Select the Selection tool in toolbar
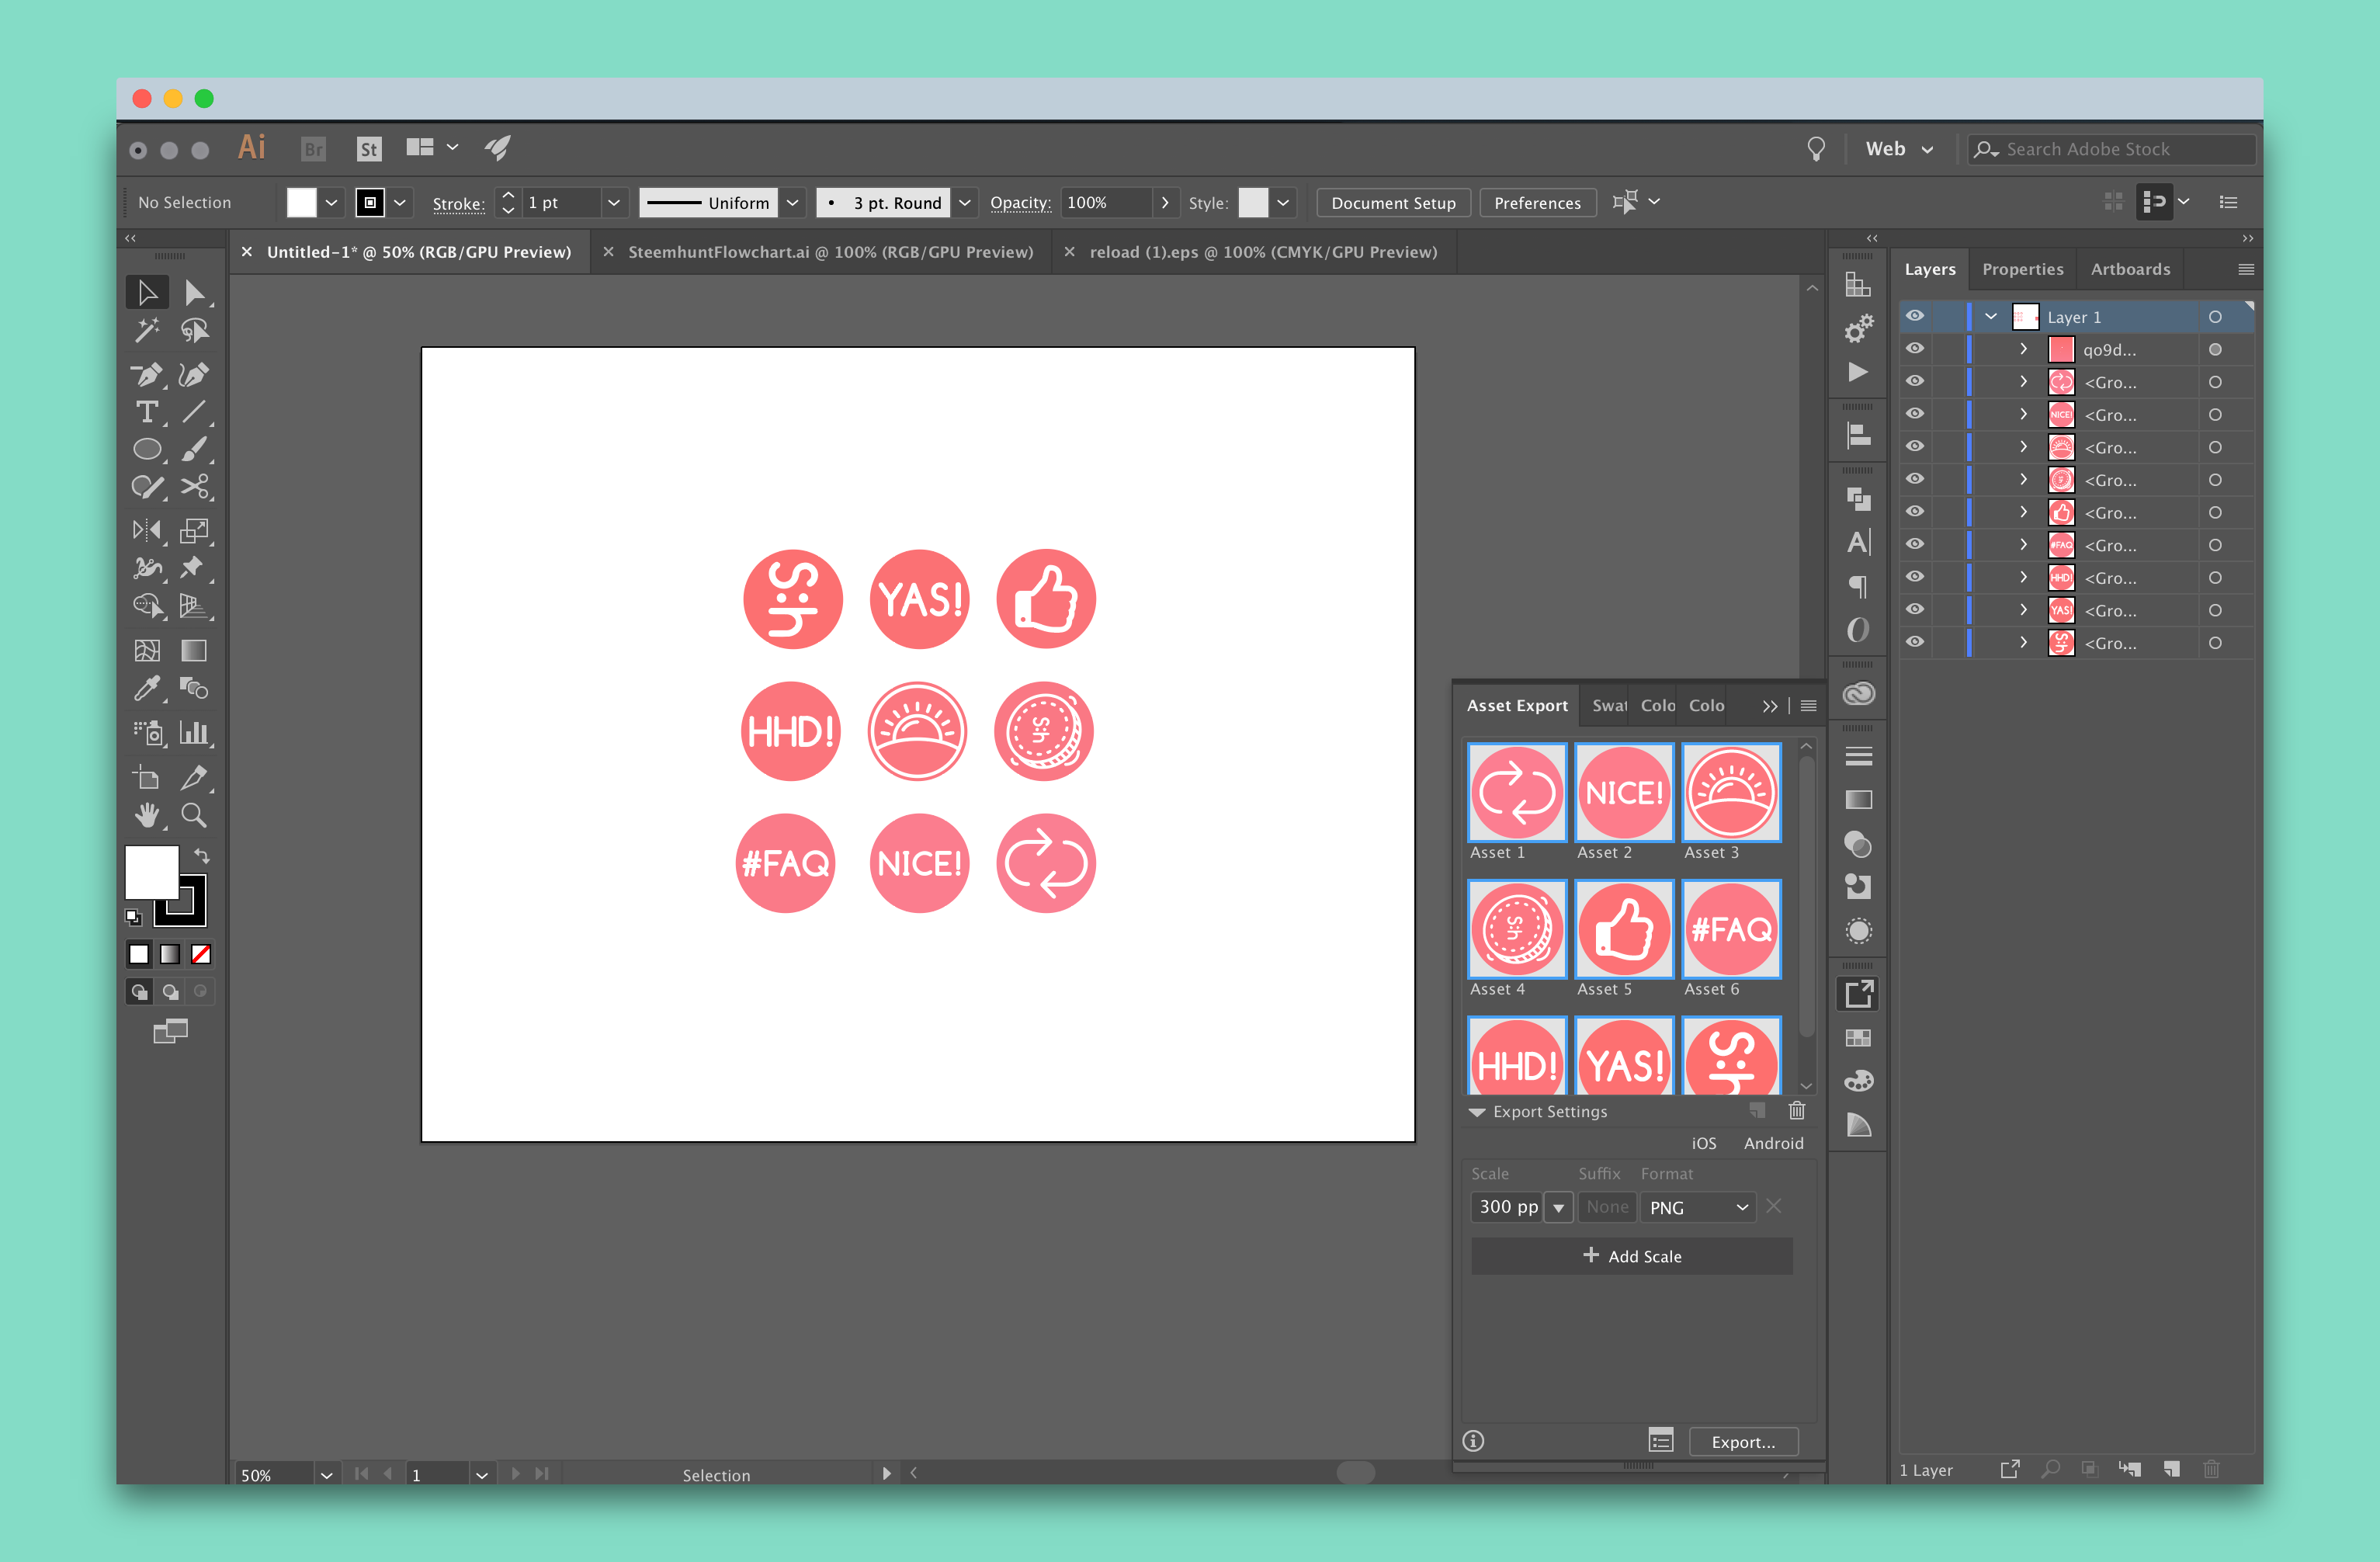 (x=147, y=293)
